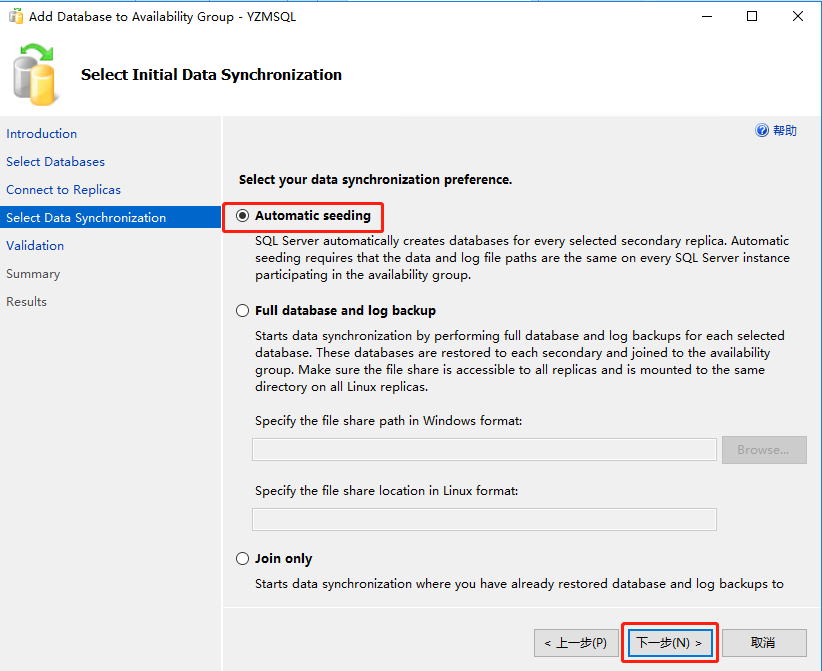Go back with the 上一步(P) button
The width and height of the screenshot is (822, 671).
pyautogui.click(x=576, y=643)
